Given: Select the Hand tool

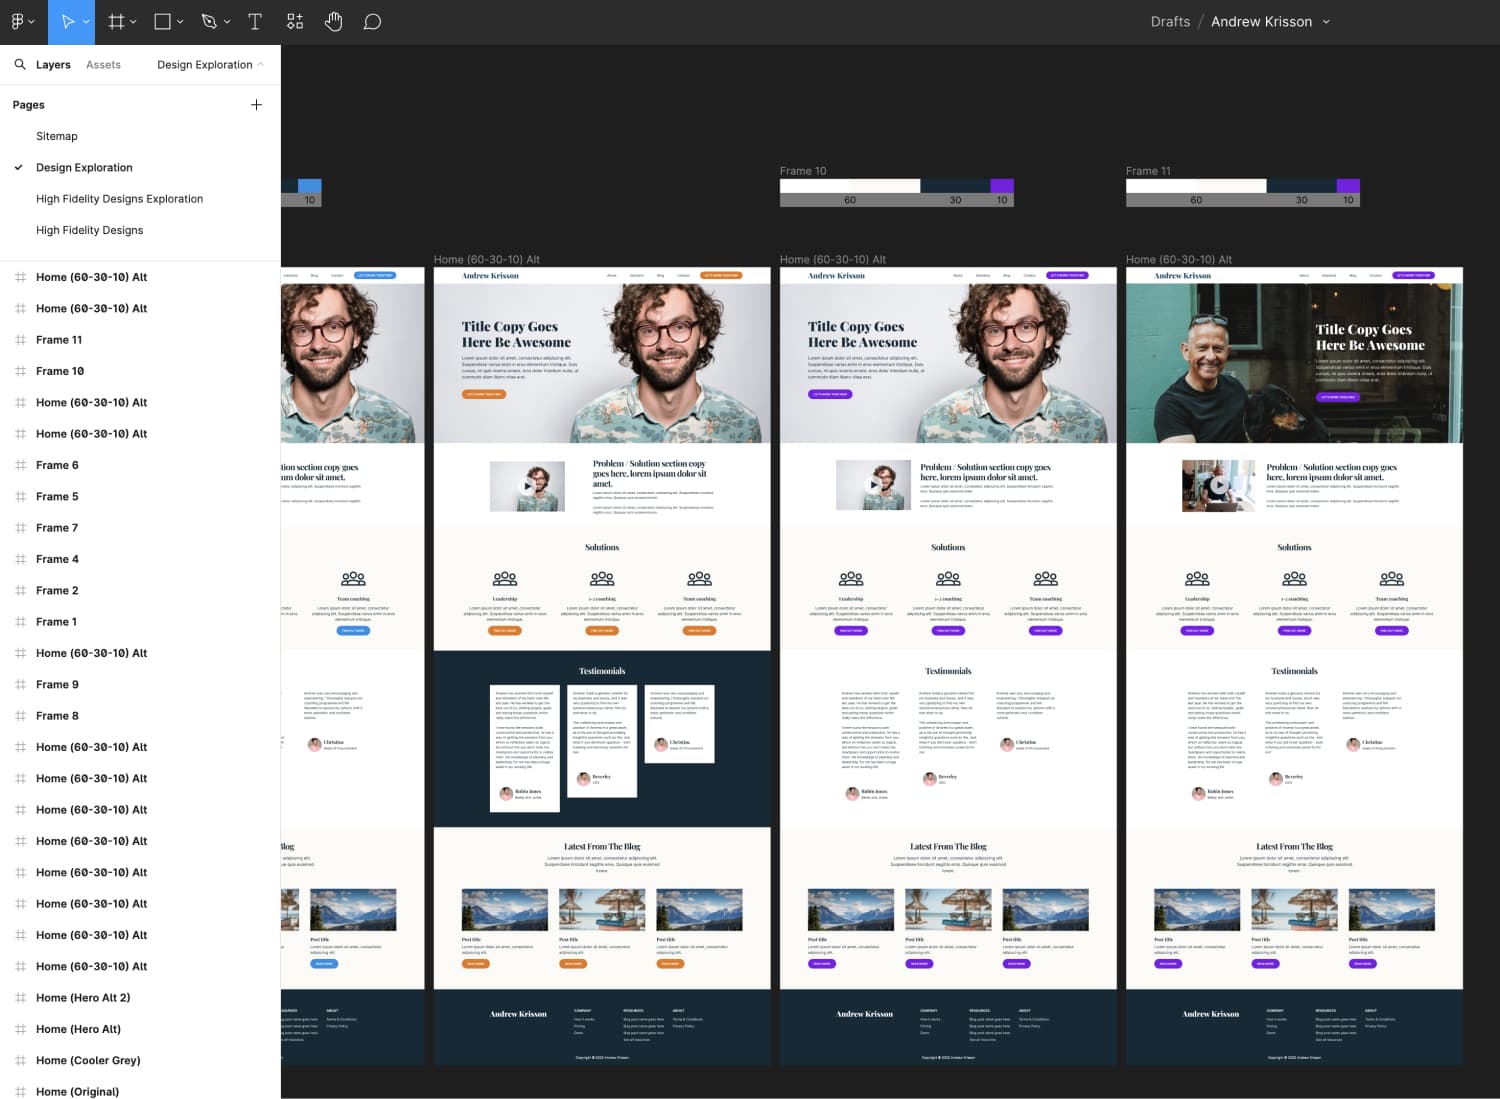Looking at the screenshot, I should click(333, 21).
